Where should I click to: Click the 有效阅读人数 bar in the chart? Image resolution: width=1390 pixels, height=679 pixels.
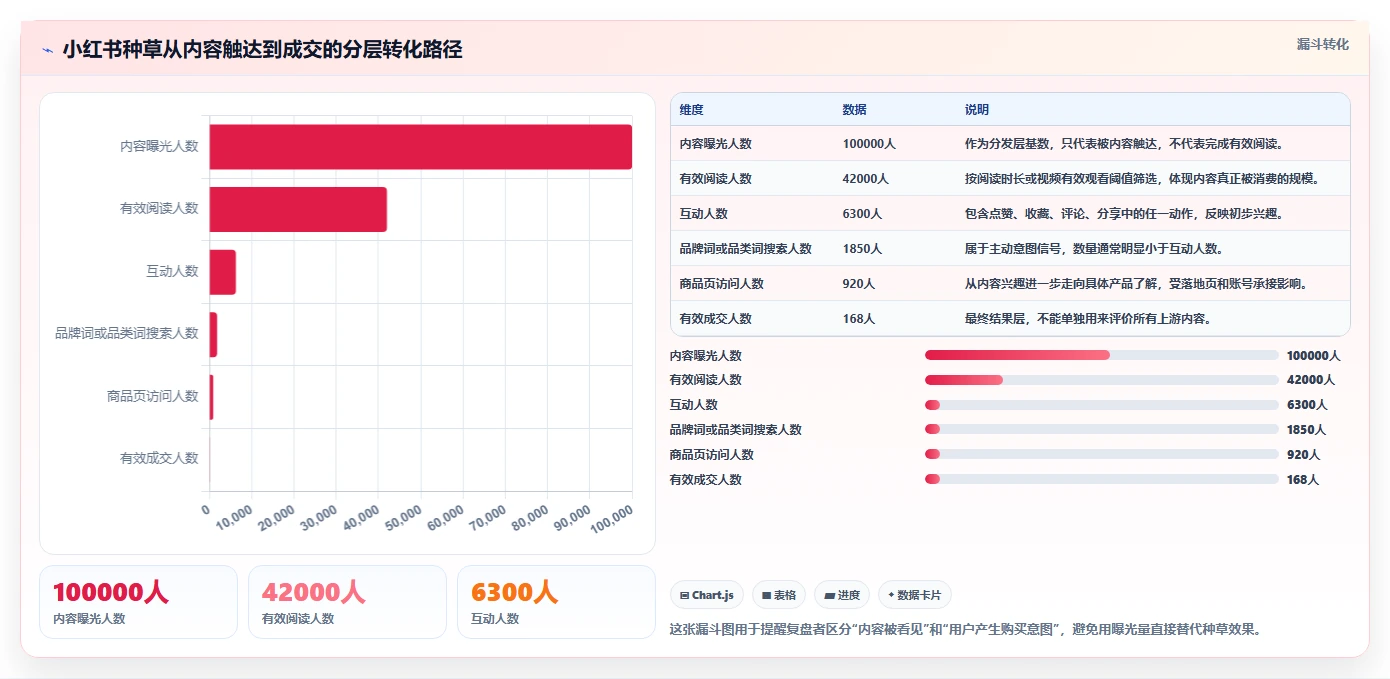pyautogui.click(x=298, y=209)
